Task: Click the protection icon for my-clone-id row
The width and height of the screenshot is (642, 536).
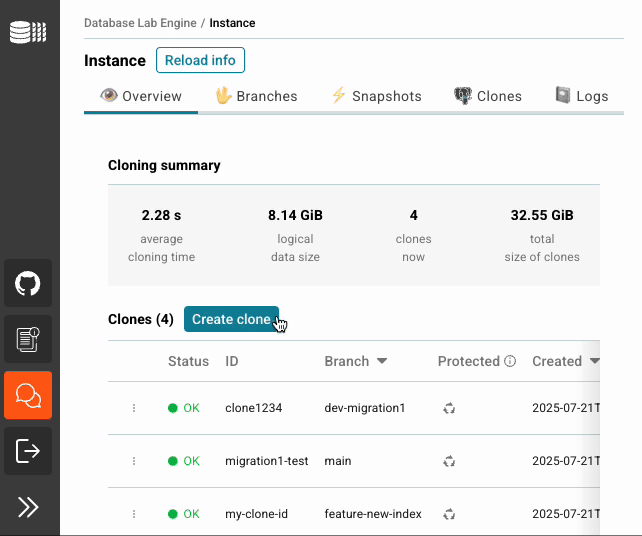Action: [x=449, y=514]
